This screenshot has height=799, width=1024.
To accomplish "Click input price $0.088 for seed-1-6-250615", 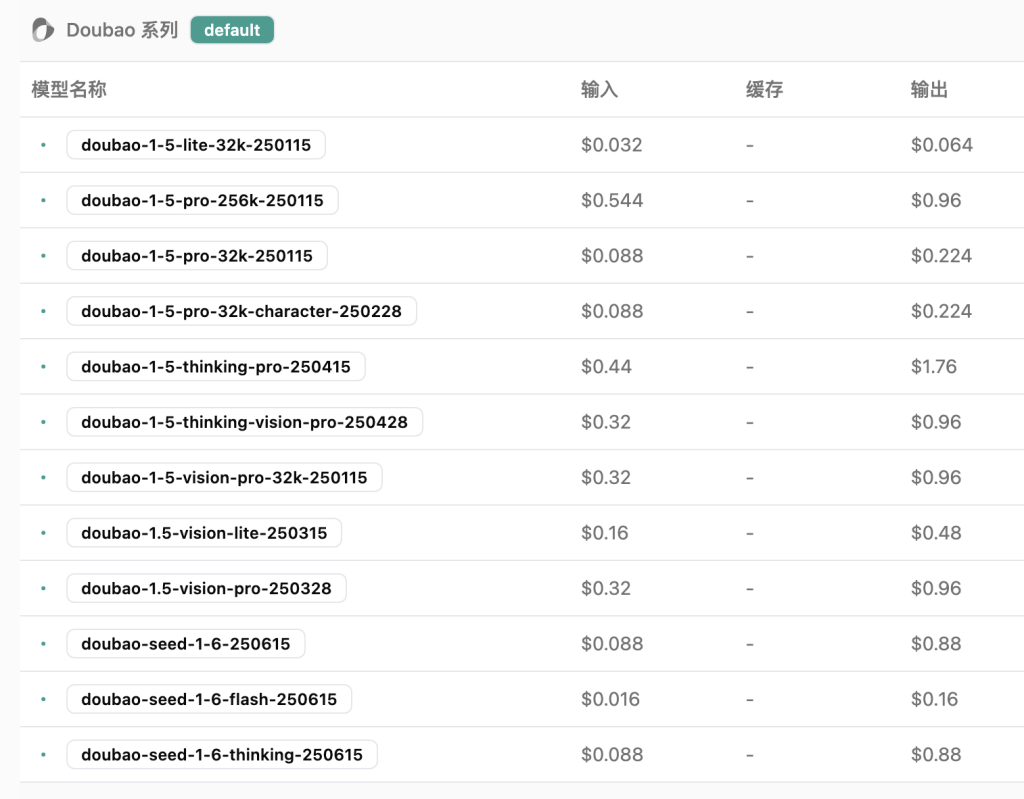I will point(612,644).
